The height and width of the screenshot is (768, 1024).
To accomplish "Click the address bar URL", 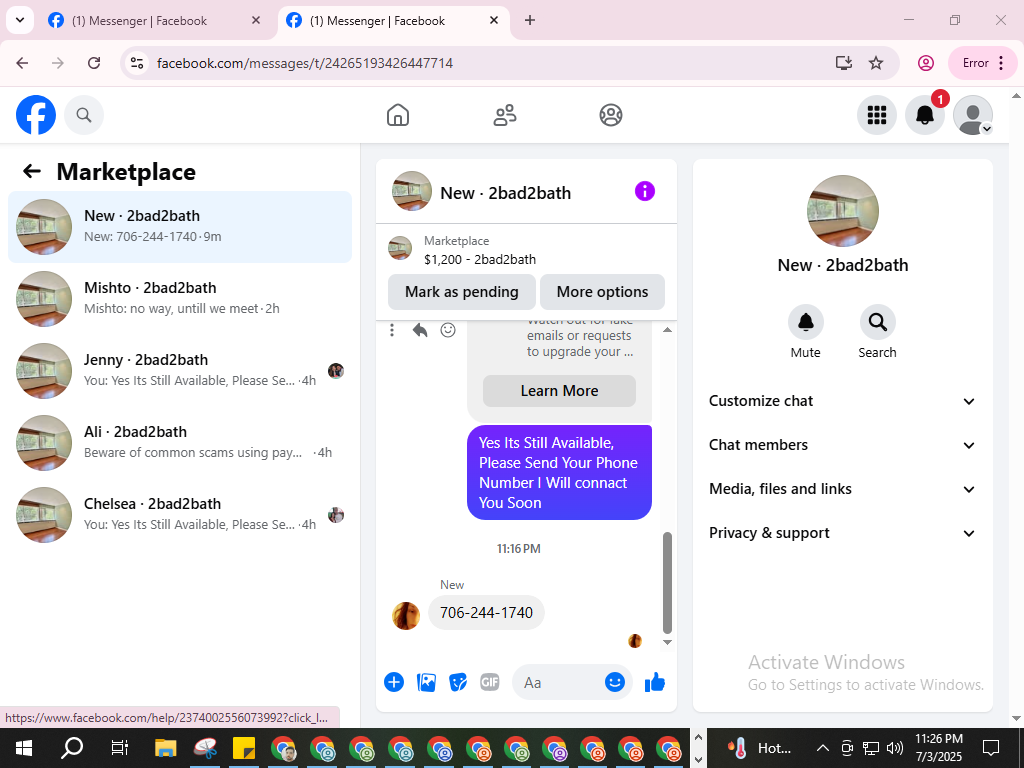I will [305, 63].
